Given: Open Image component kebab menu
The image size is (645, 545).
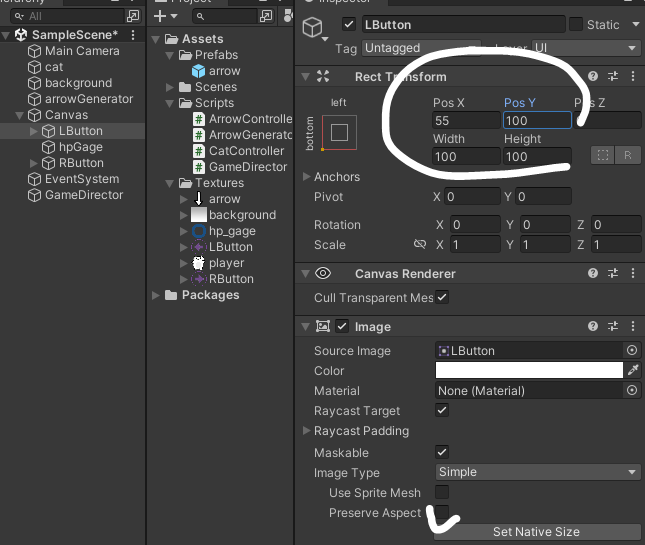Looking at the screenshot, I should (x=633, y=326).
